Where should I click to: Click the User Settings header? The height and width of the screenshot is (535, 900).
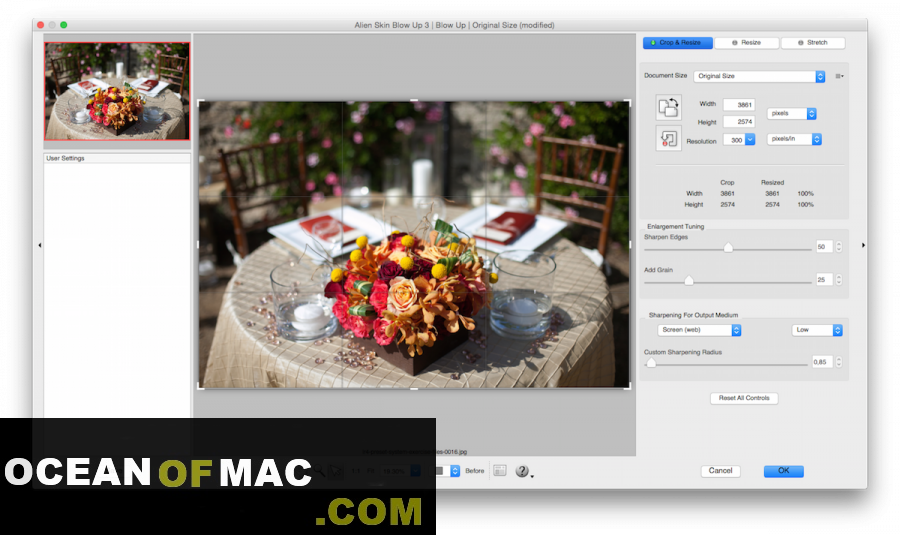tap(117, 158)
